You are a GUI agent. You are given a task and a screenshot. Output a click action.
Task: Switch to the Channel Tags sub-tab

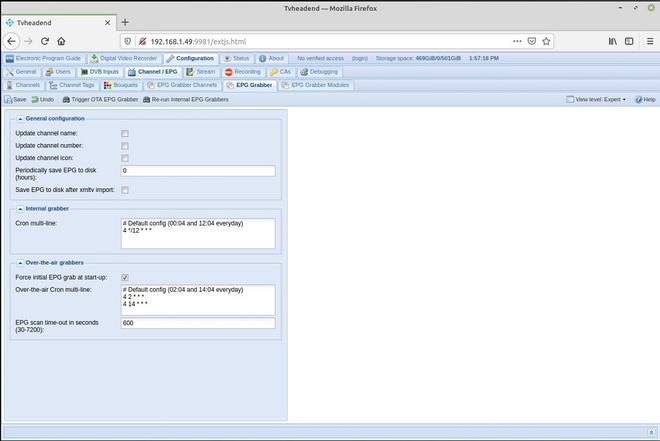point(72,85)
